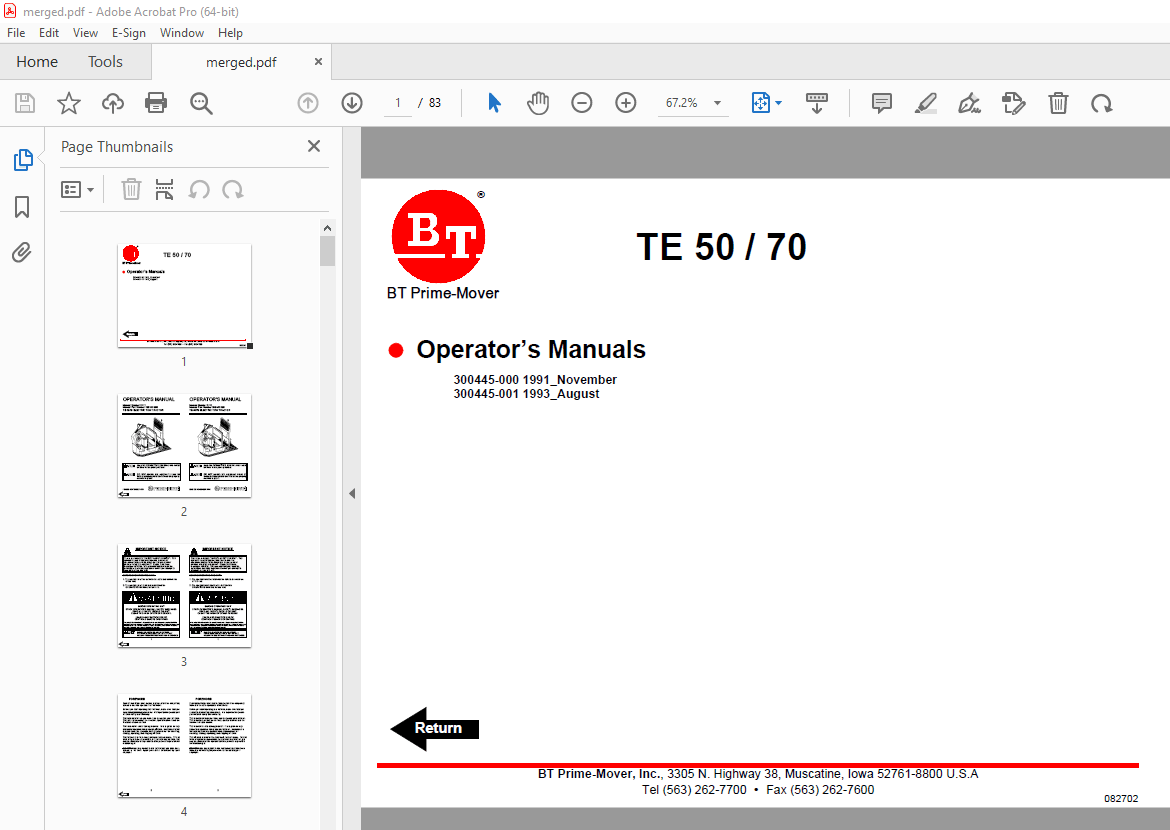The image size is (1170, 830).
Task: Open the Attachments paperclip panel
Action: [x=22, y=253]
